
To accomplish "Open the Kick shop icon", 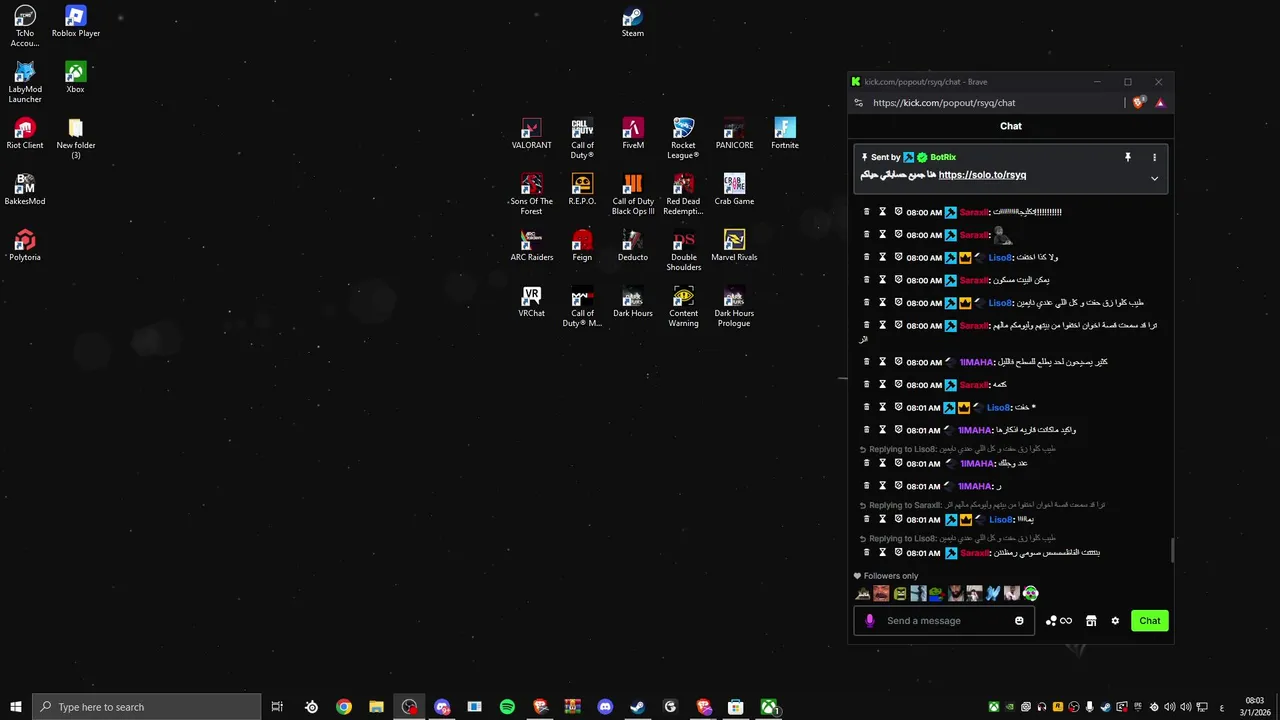I will click(x=1091, y=621).
